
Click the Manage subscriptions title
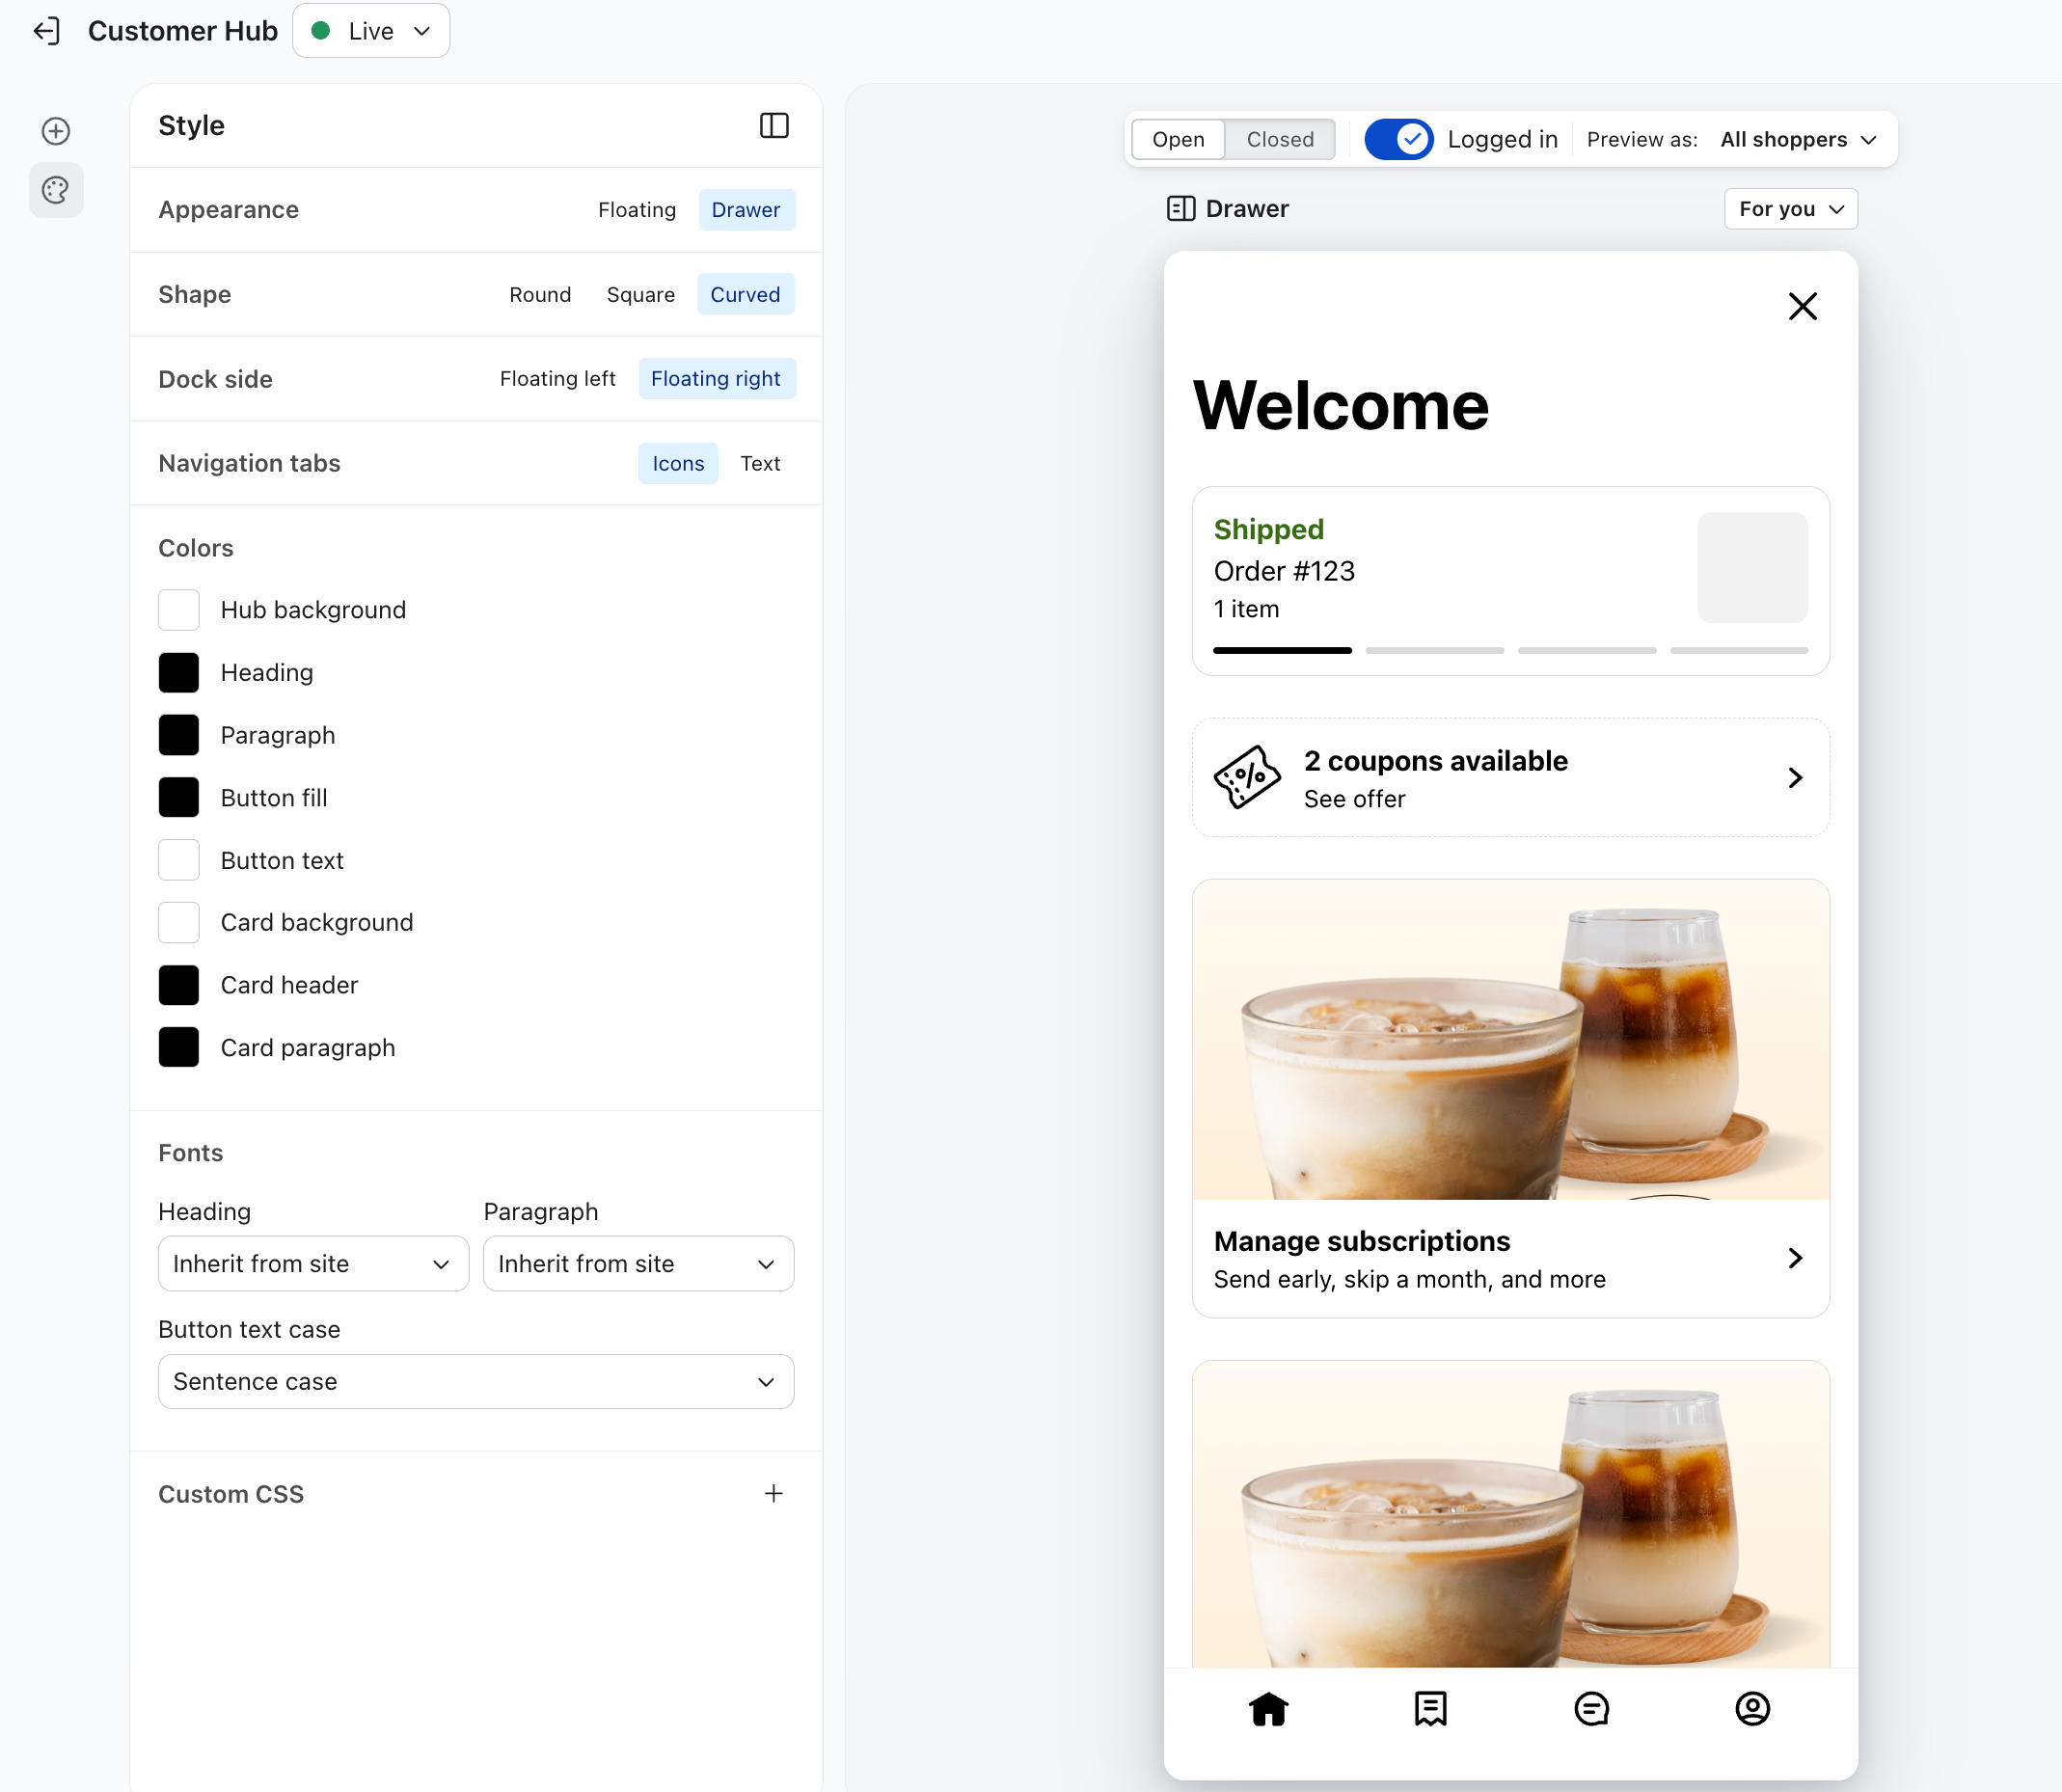pyautogui.click(x=1361, y=1241)
